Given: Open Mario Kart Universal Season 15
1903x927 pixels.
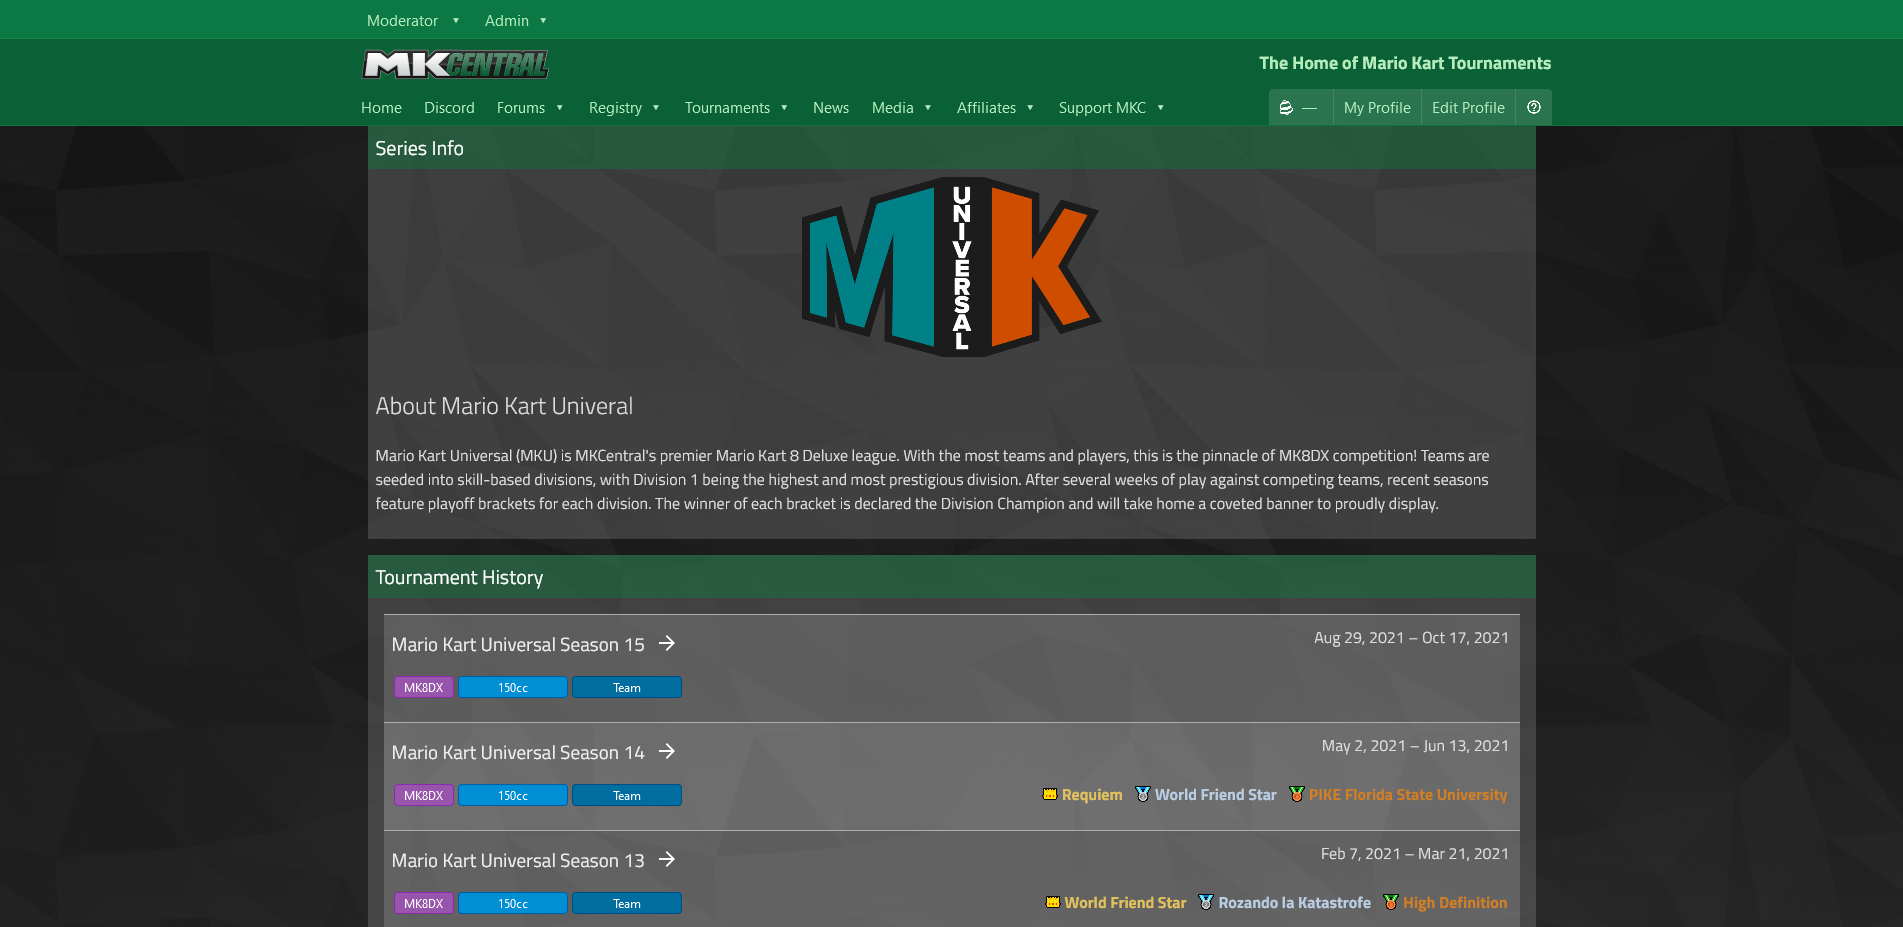Looking at the screenshot, I should click(518, 645).
